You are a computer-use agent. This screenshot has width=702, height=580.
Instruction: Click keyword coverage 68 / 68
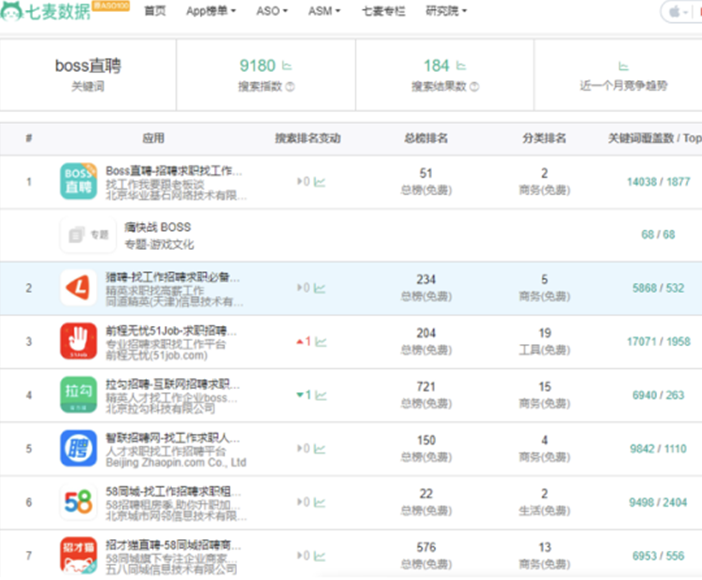click(658, 234)
